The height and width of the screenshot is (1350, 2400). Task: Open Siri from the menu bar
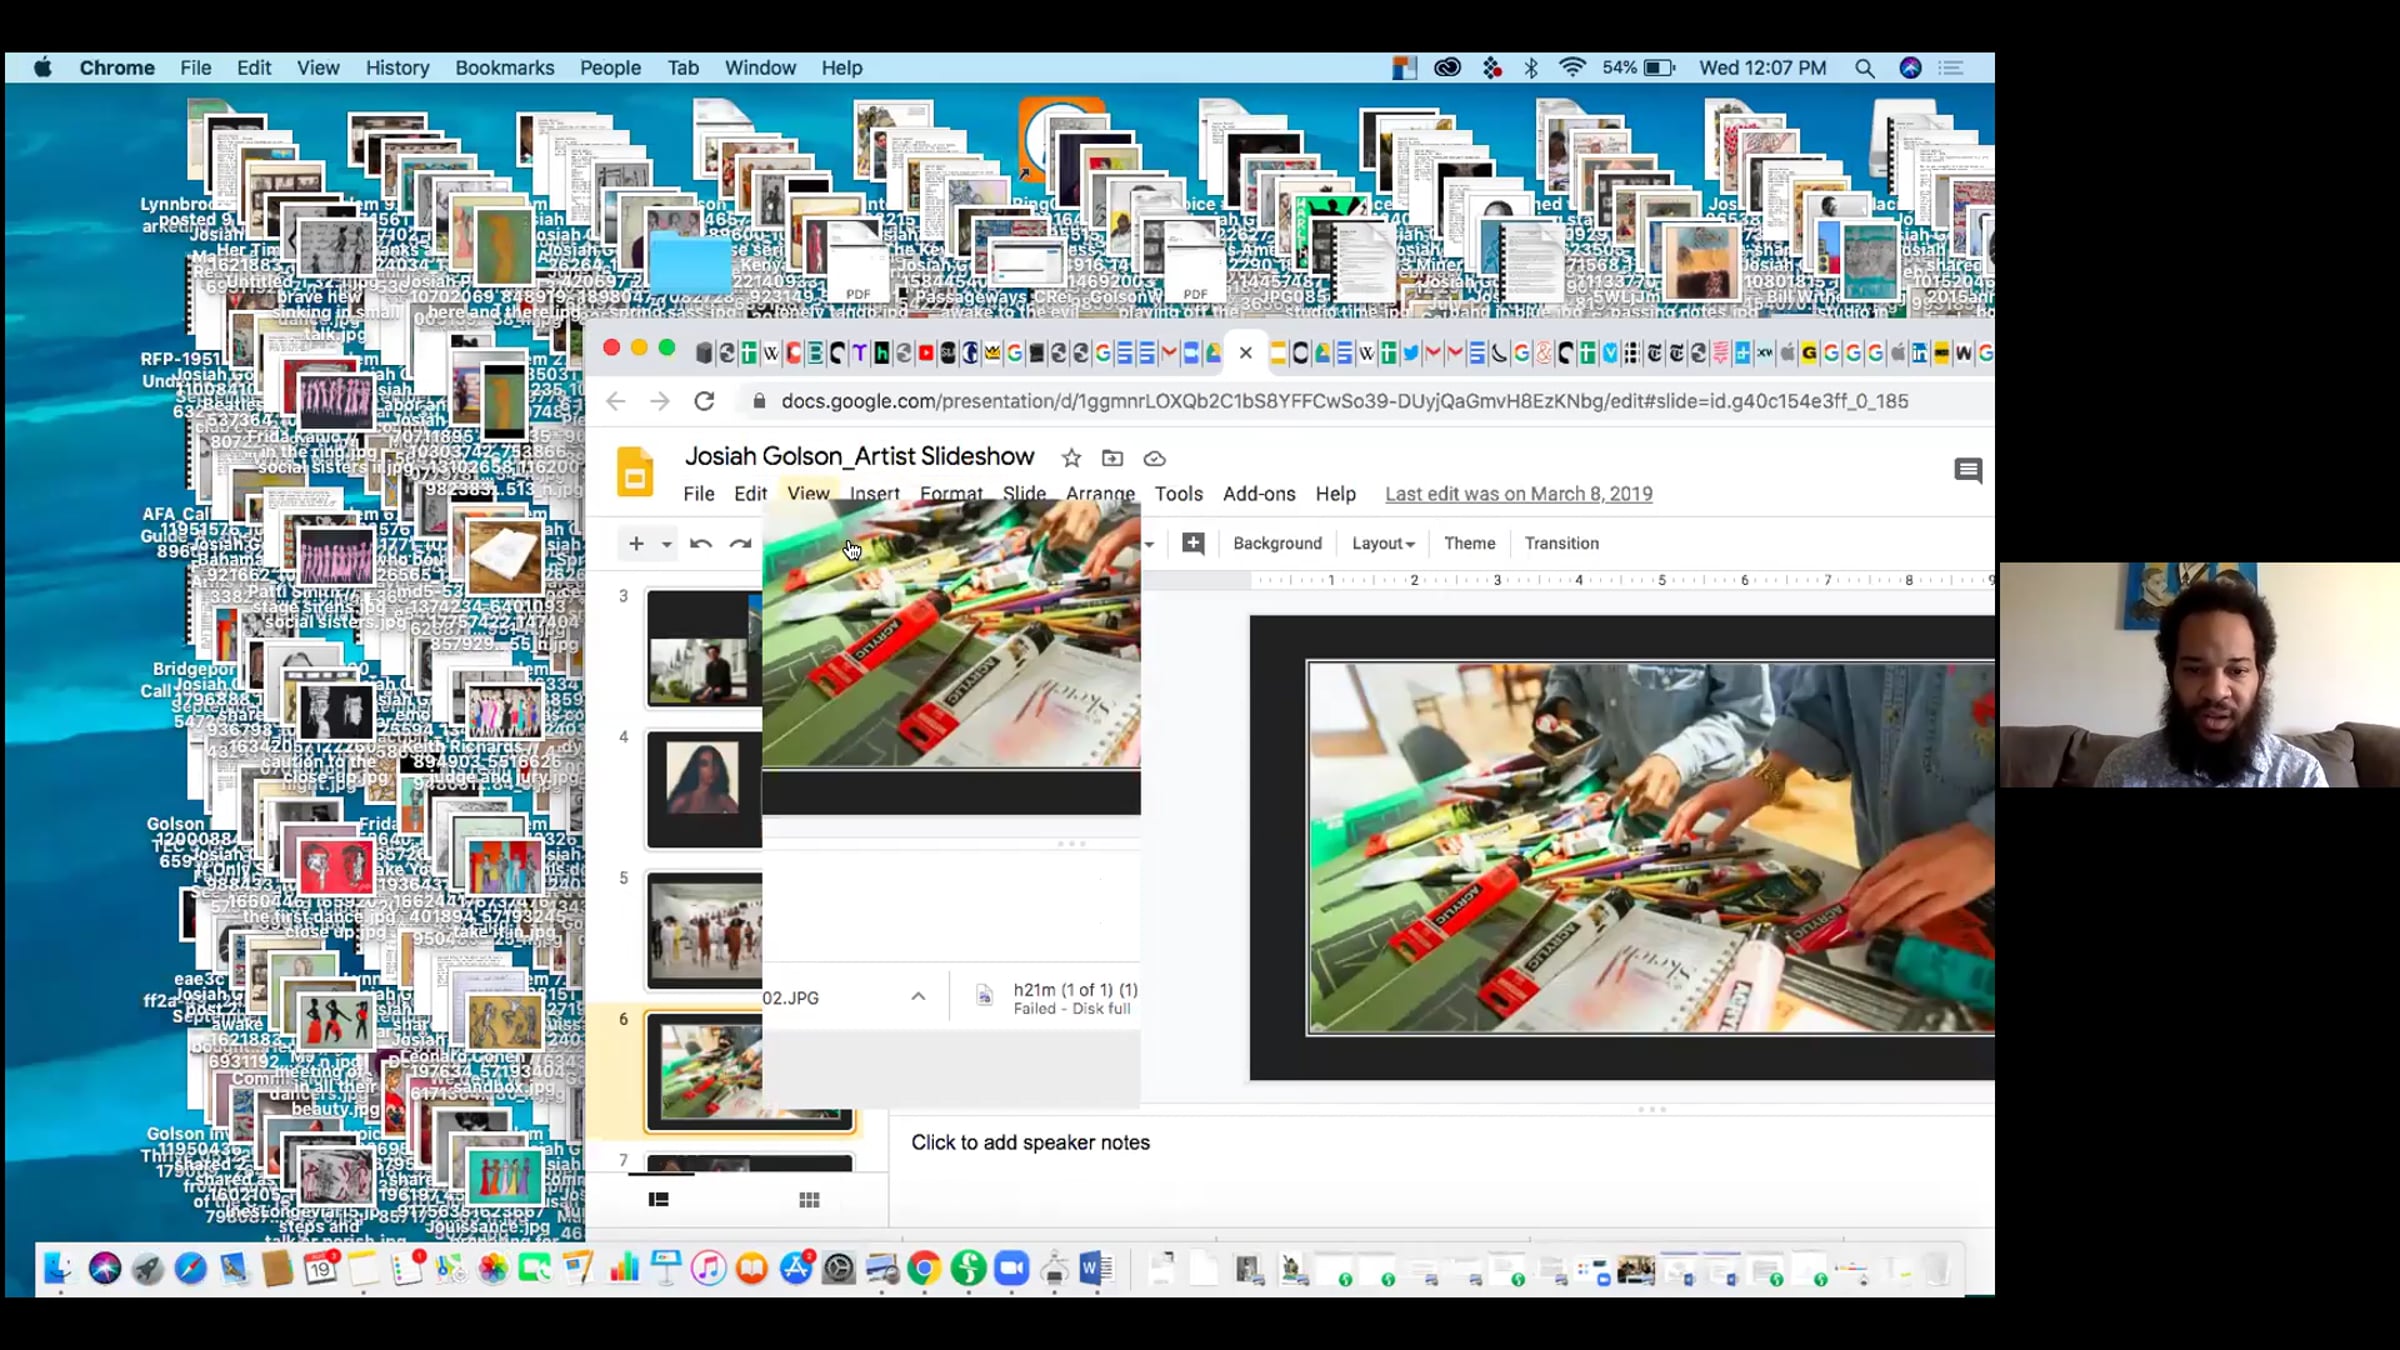1910,68
